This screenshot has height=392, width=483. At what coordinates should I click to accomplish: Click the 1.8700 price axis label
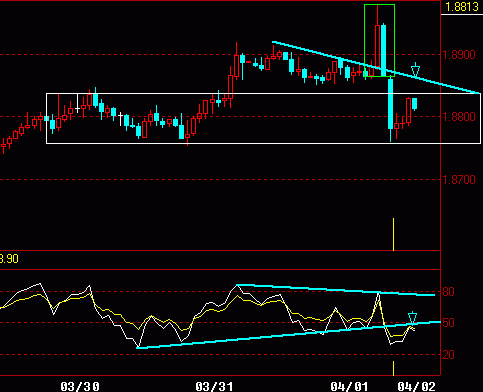[459, 180]
